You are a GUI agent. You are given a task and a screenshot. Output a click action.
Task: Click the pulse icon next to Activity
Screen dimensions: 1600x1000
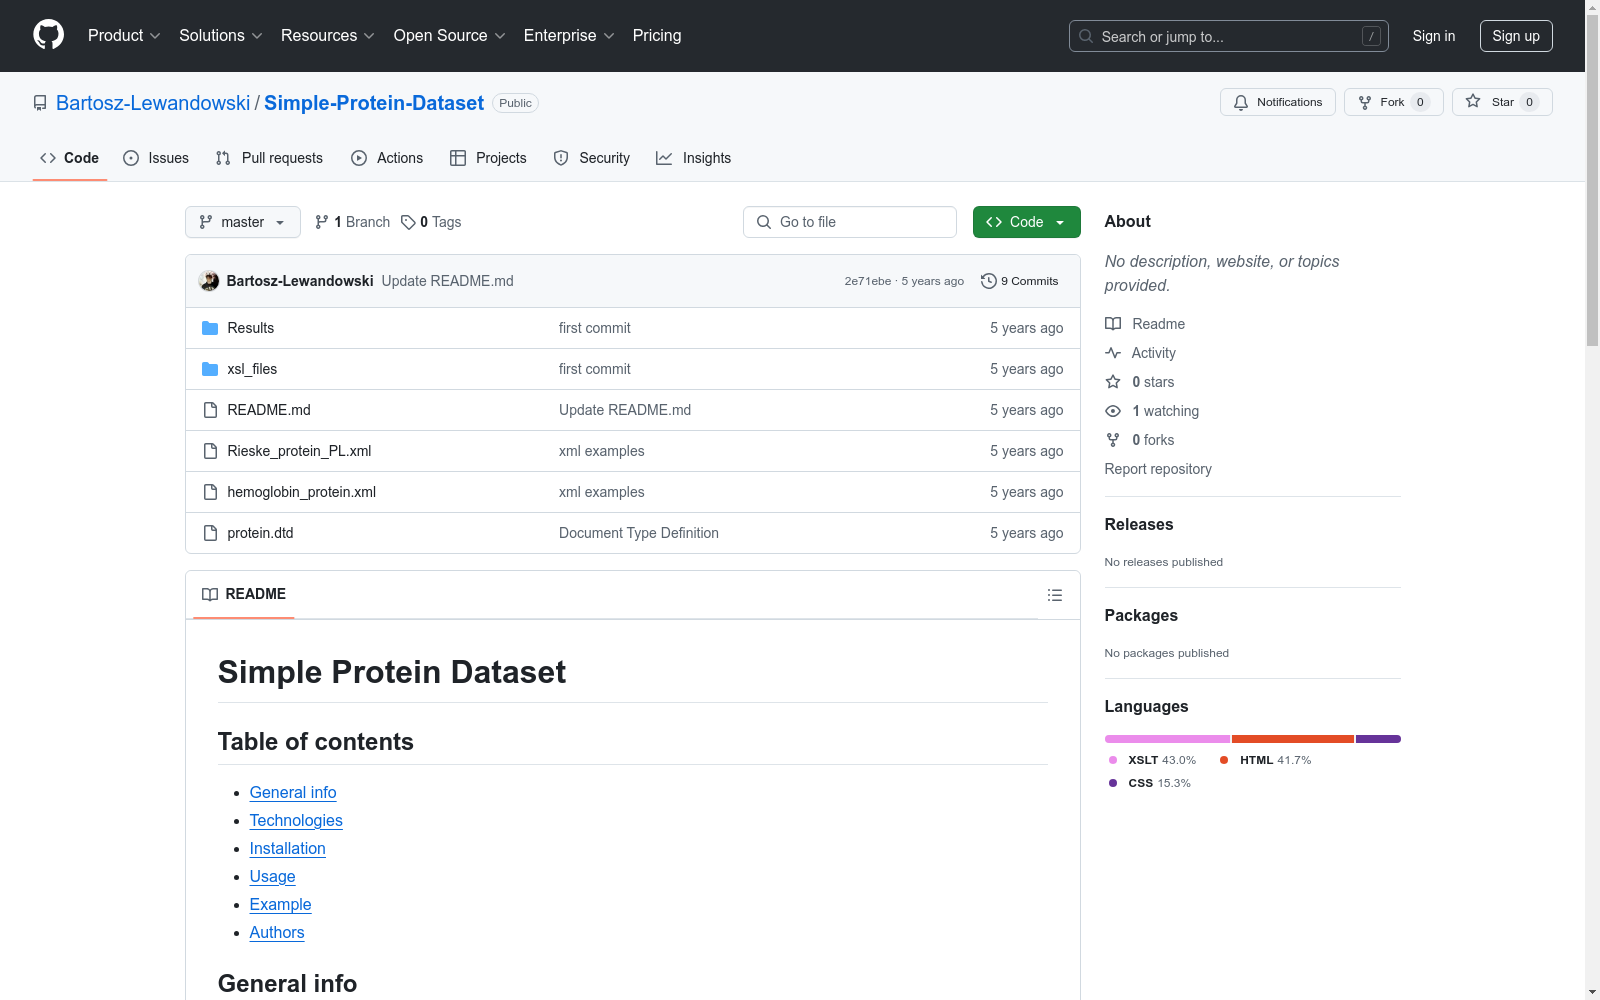click(1113, 353)
